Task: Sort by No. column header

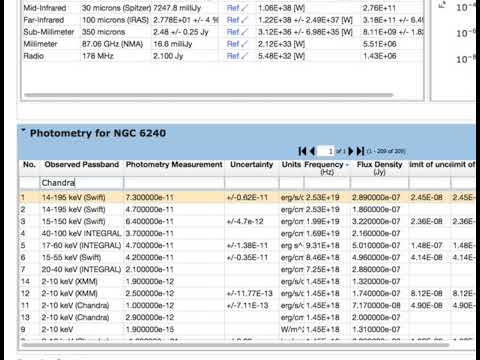Action: point(29,165)
